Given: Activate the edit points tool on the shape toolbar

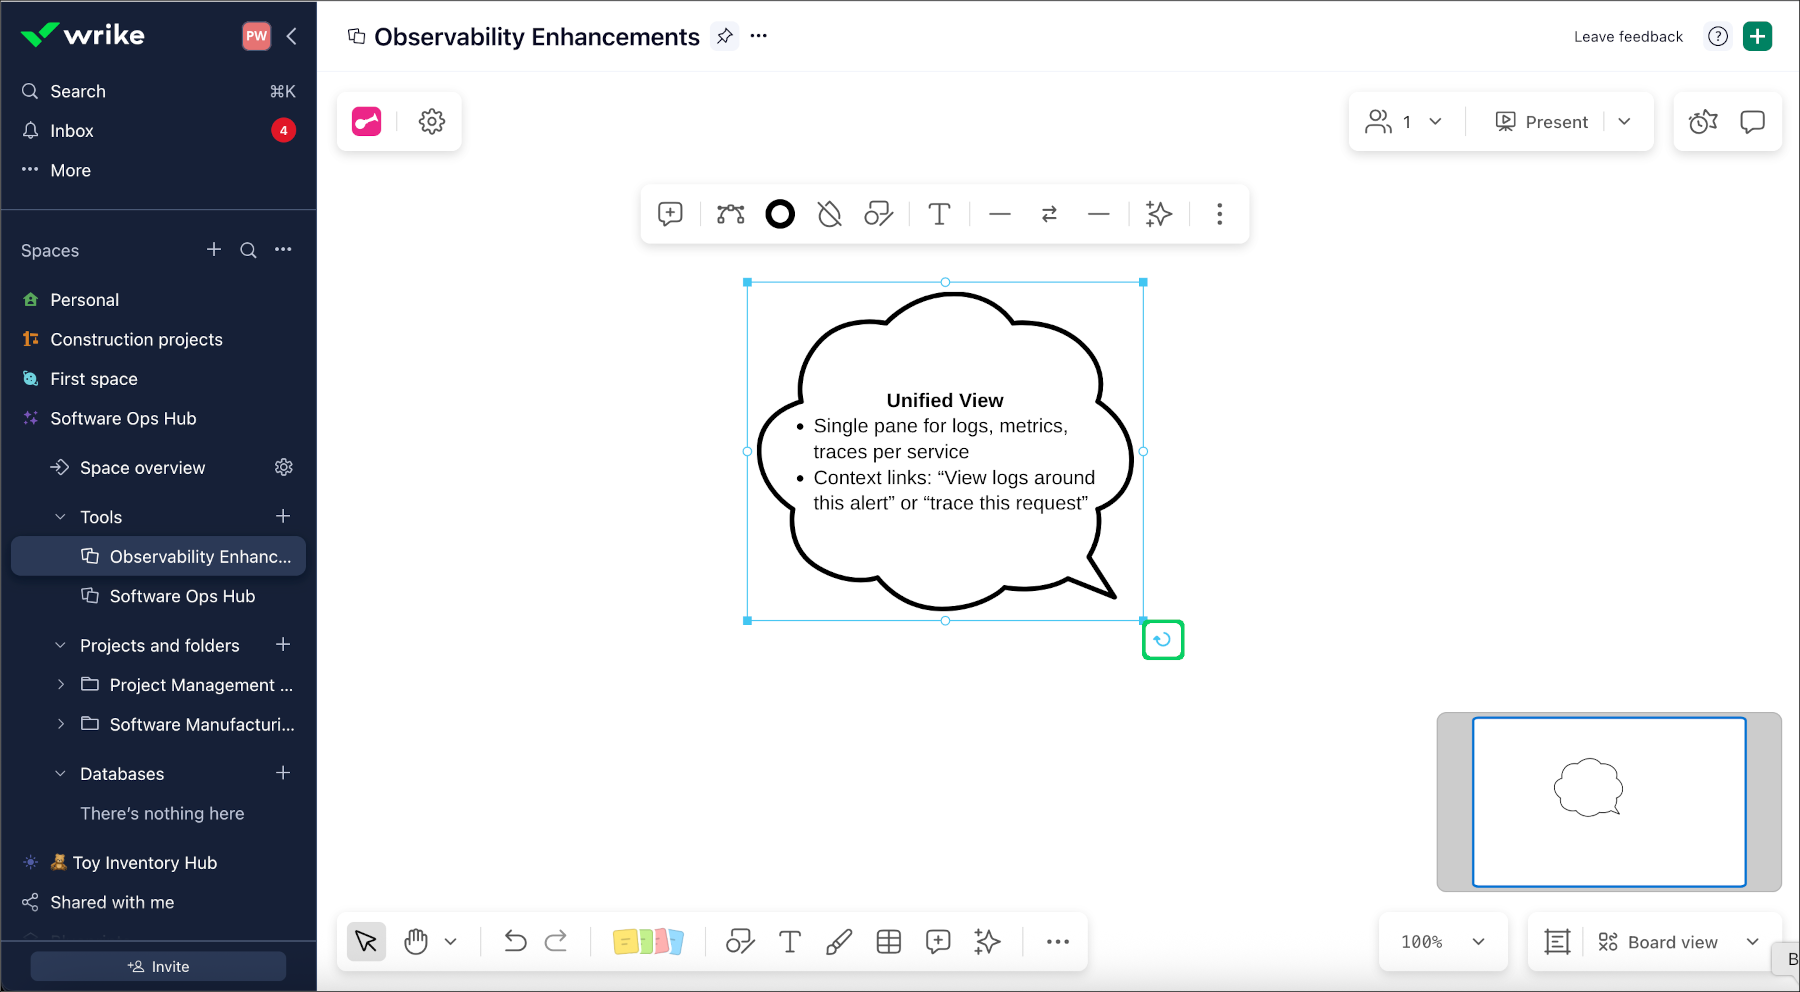Looking at the screenshot, I should point(729,213).
